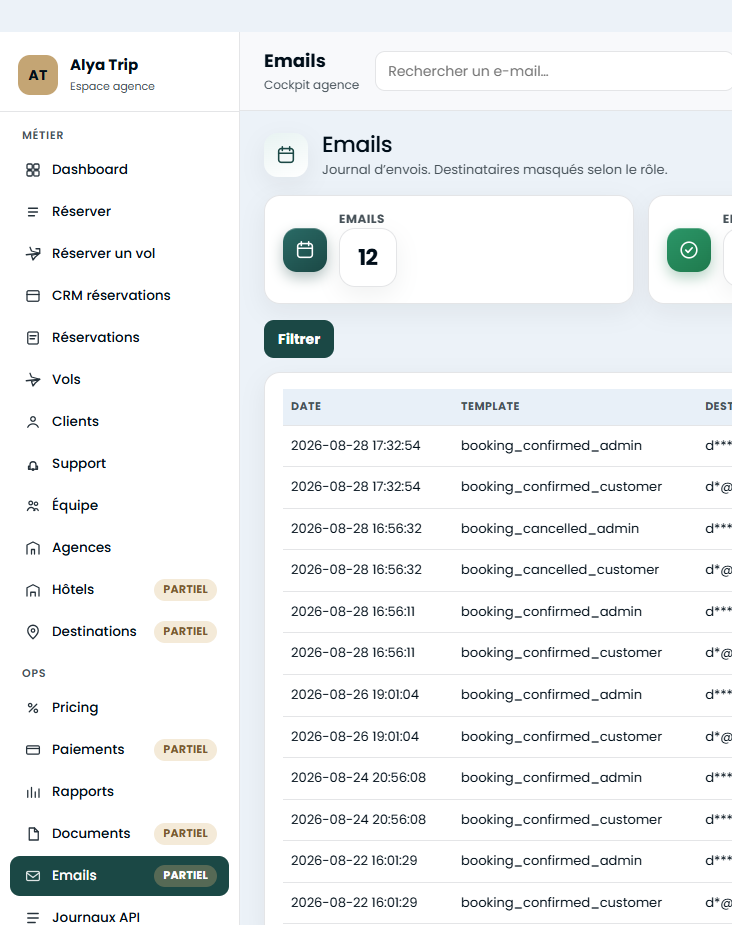
Task: Click the booking_cancelled_admin template cell
Action: pyautogui.click(x=550, y=529)
